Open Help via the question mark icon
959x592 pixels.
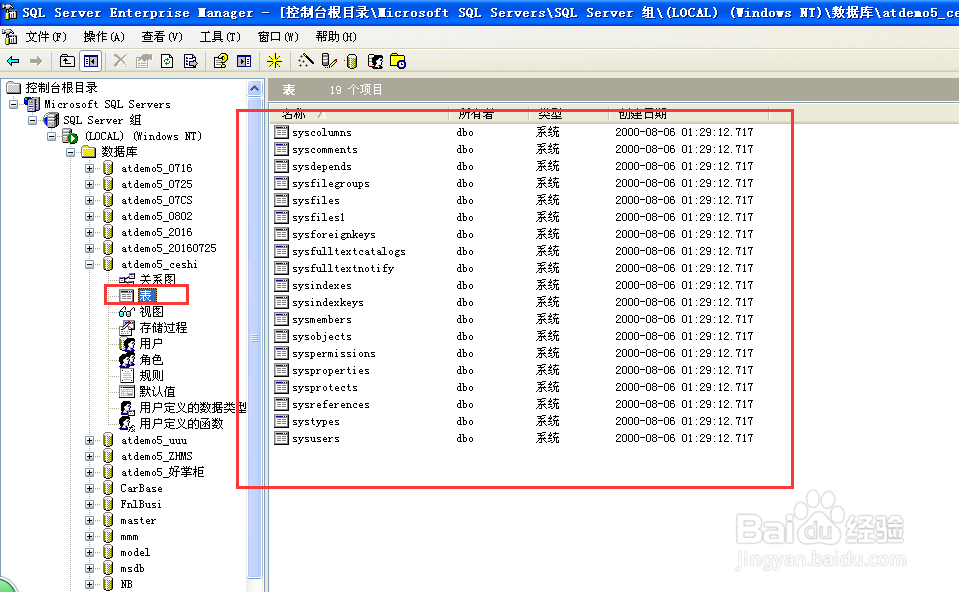pyautogui.click(x=220, y=61)
